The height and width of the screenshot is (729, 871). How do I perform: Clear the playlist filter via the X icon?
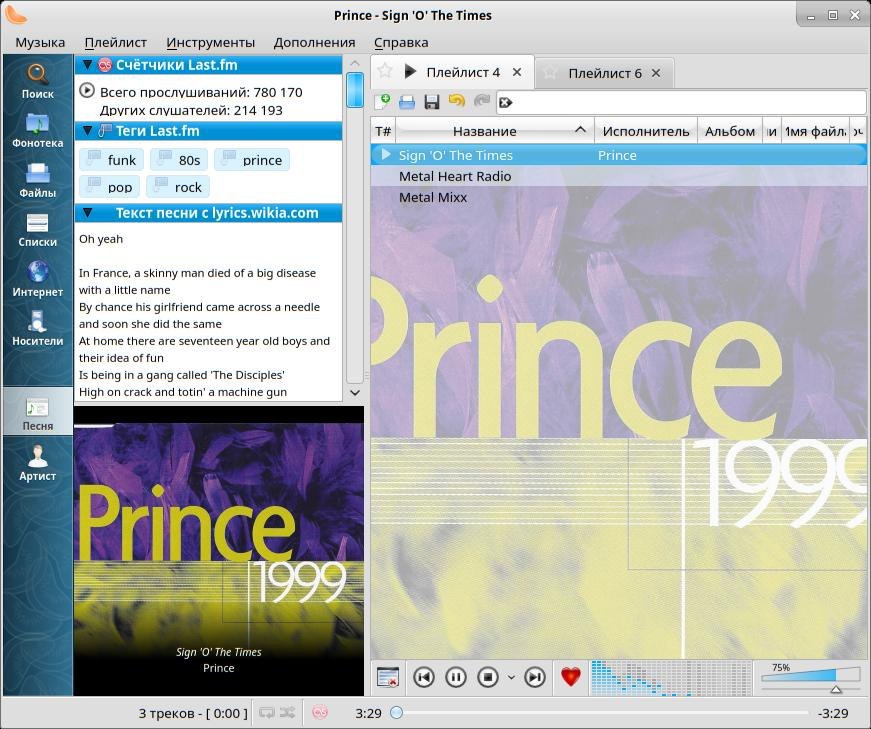(505, 102)
